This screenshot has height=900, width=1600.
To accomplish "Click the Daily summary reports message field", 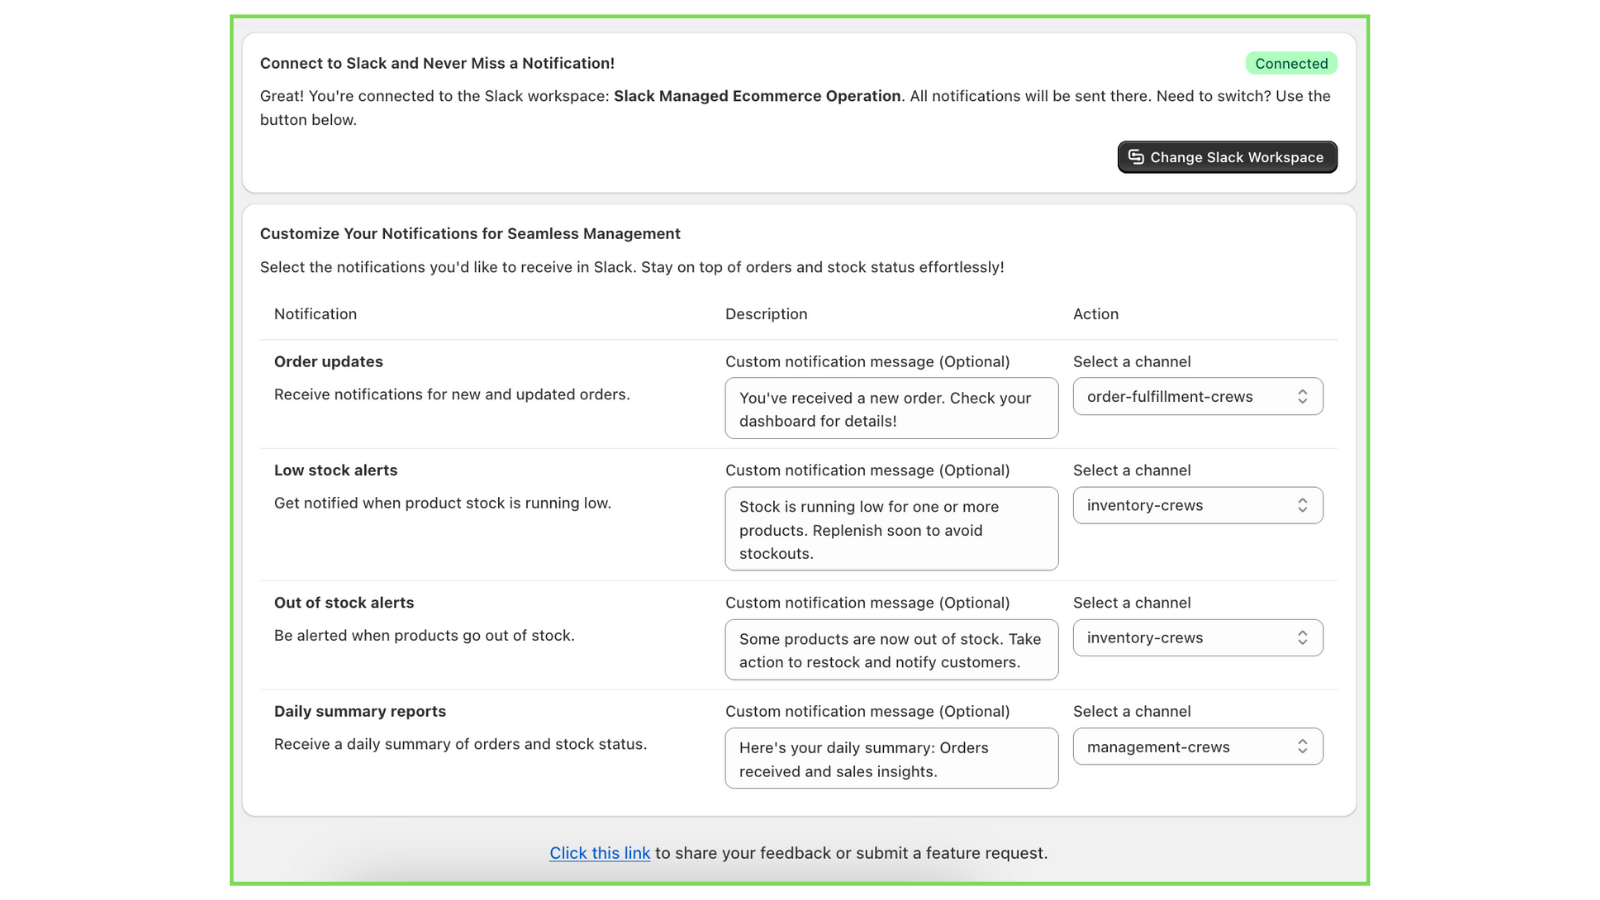I will pyautogui.click(x=890, y=758).
